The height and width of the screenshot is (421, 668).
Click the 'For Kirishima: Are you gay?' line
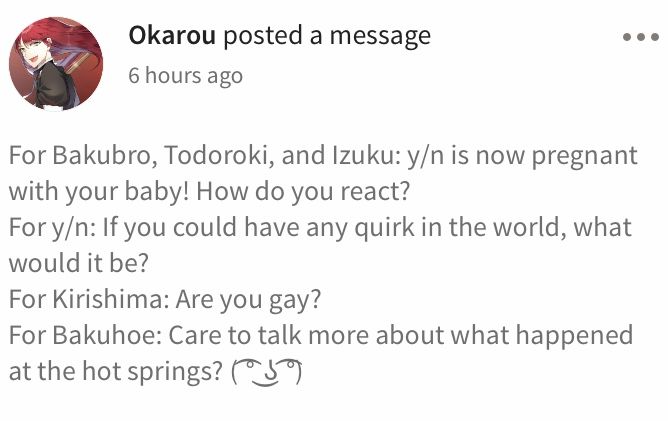click(165, 300)
